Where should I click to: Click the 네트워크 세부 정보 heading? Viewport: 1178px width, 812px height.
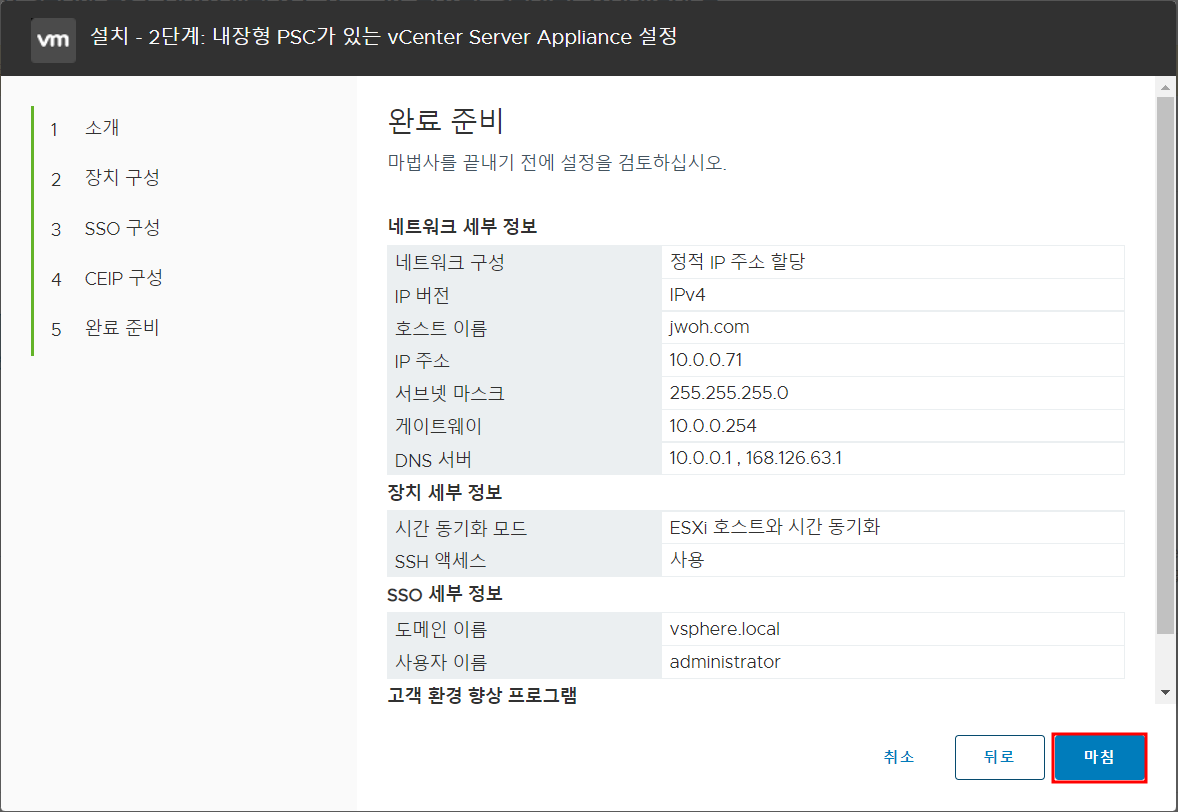click(x=462, y=227)
